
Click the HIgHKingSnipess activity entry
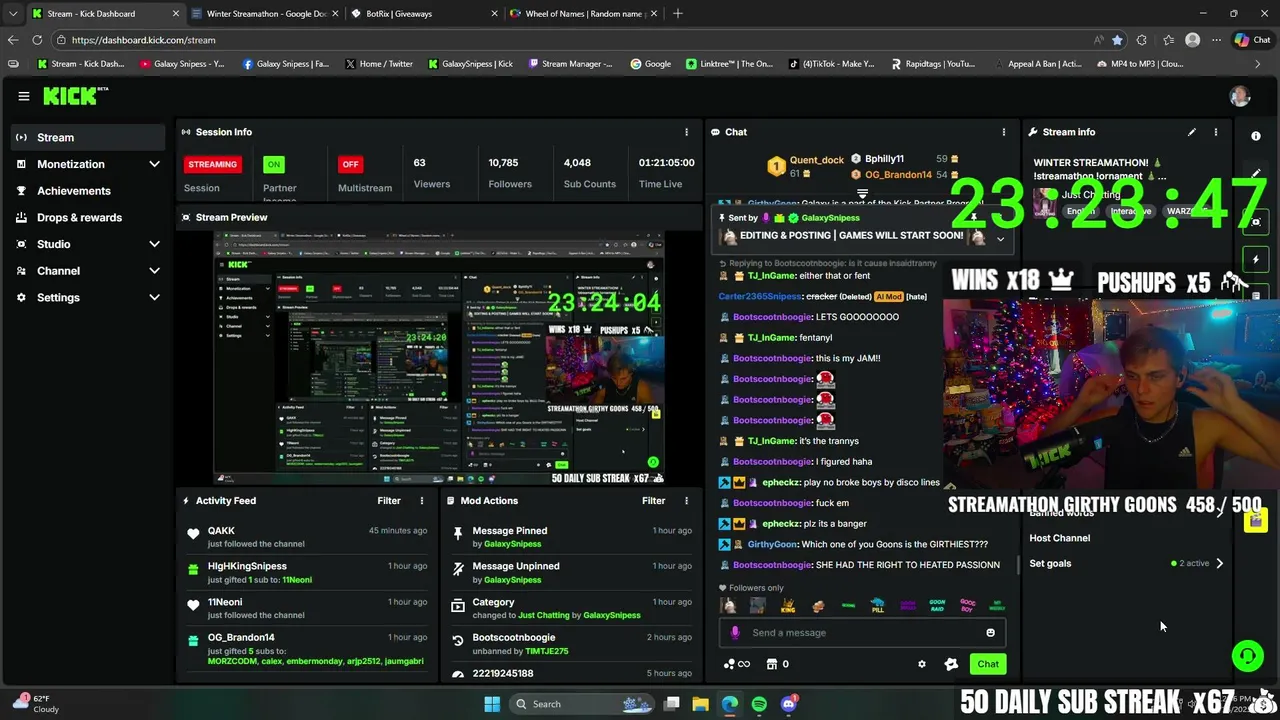tap(306, 573)
